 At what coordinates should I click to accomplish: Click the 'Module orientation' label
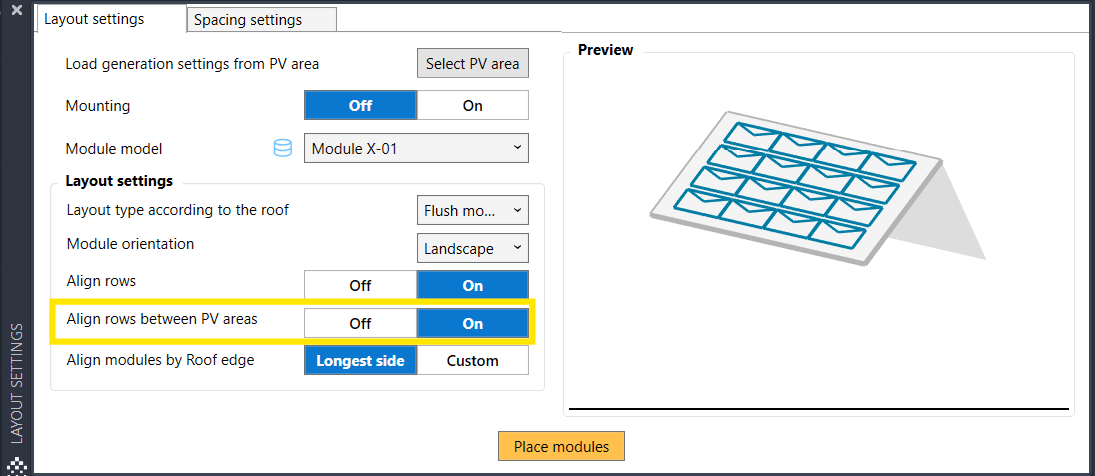point(131,244)
